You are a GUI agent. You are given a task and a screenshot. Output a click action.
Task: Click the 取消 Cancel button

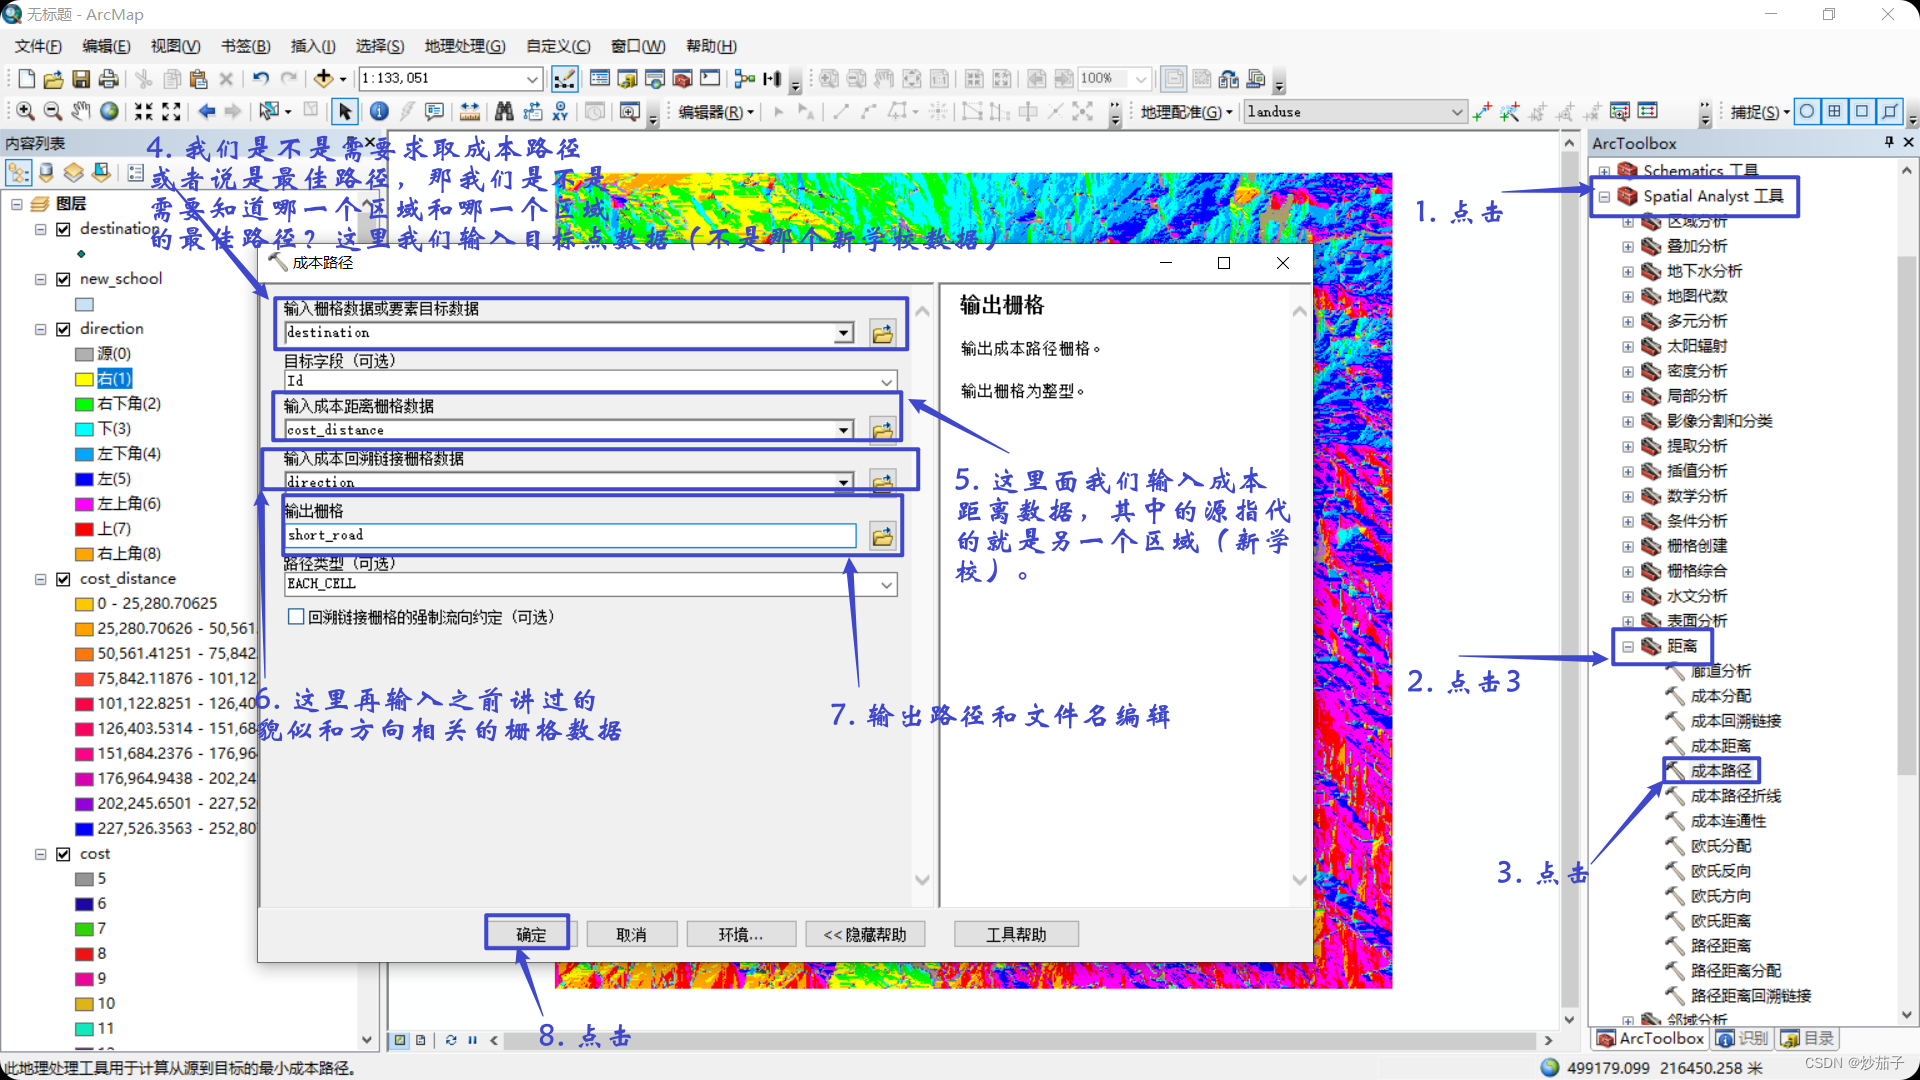click(631, 934)
